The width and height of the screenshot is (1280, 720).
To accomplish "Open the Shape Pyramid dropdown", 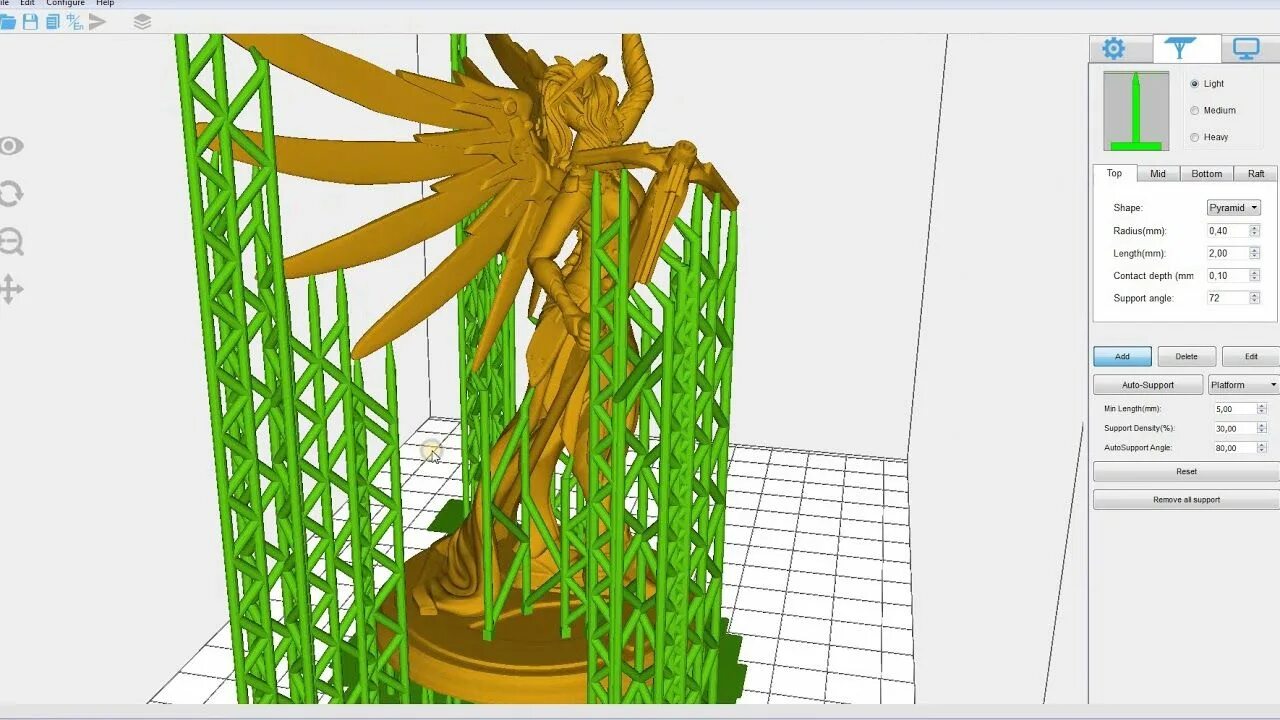I will 1233,208.
